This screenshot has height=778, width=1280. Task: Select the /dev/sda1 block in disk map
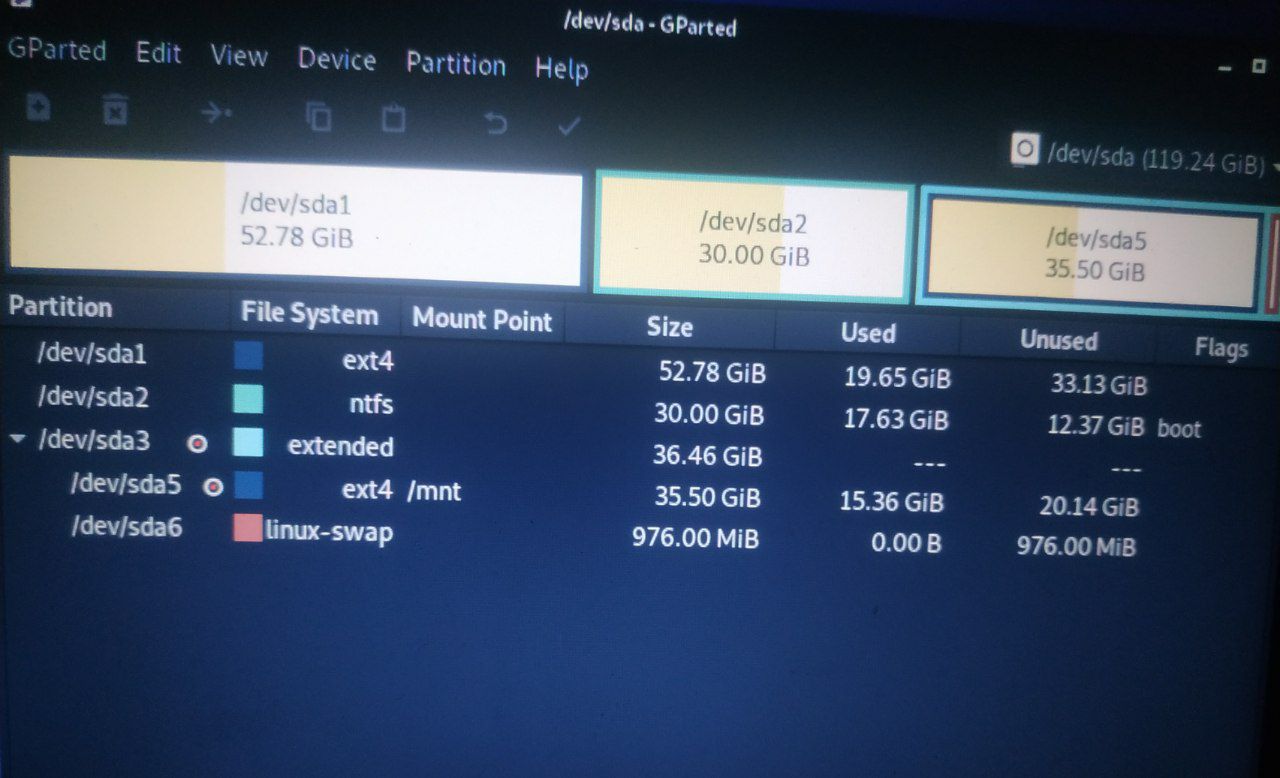pos(295,220)
